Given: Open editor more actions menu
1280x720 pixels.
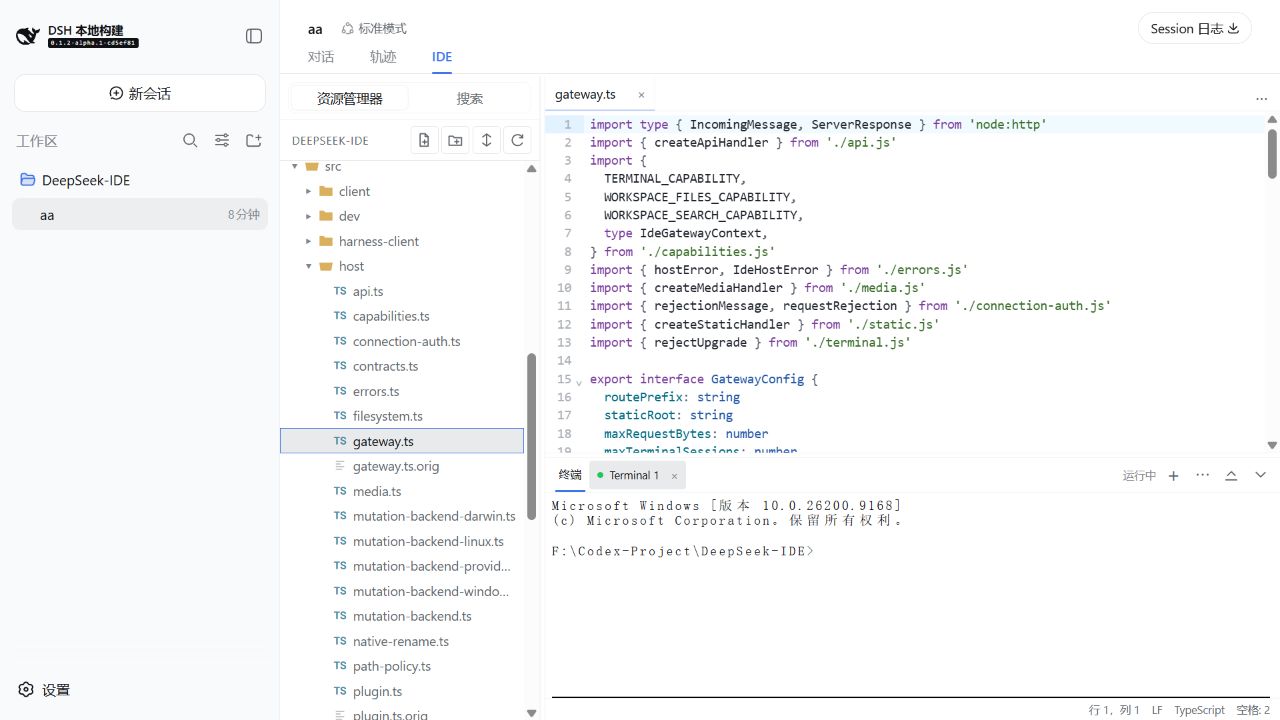Looking at the screenshot, I should (x=1261, y=98).
